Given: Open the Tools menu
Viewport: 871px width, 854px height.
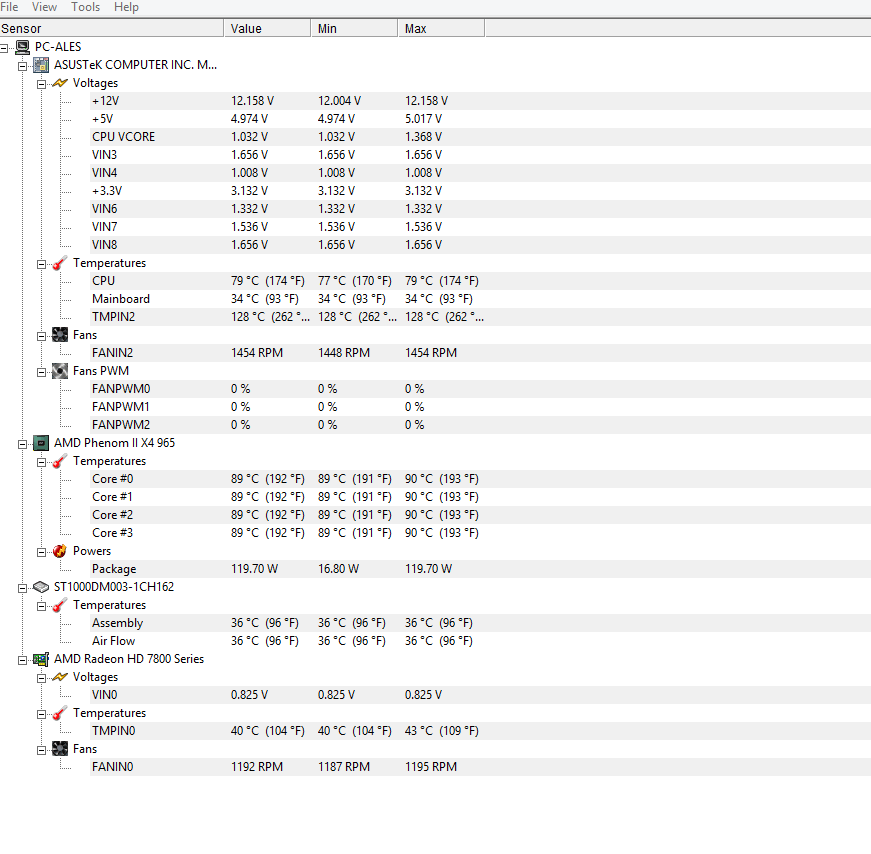Looking at the screenshot, I should click(x=86, y=7).
